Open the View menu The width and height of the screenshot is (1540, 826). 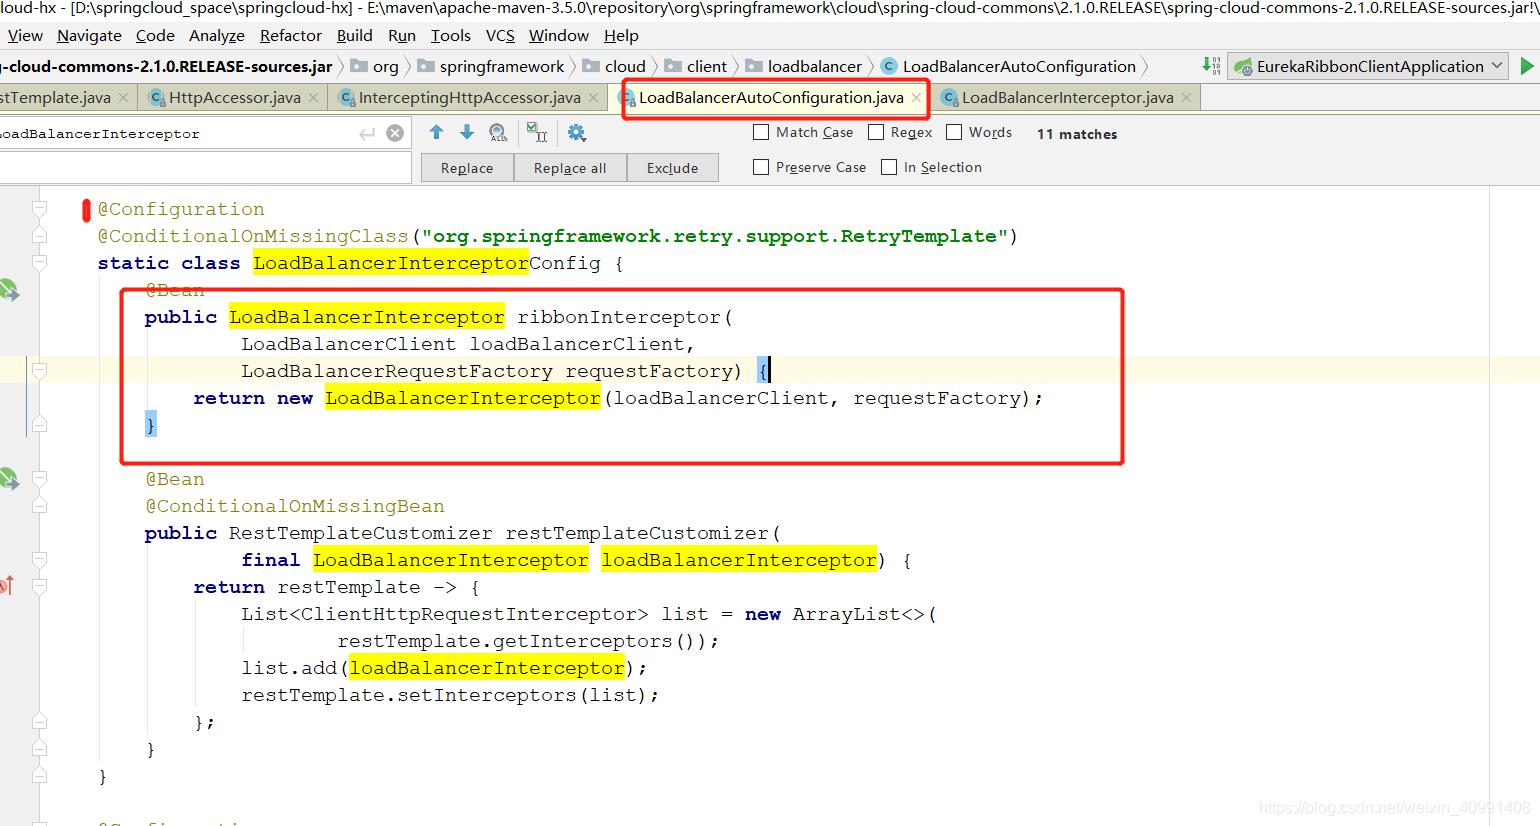pyautogui.click(x=25, y=35)
